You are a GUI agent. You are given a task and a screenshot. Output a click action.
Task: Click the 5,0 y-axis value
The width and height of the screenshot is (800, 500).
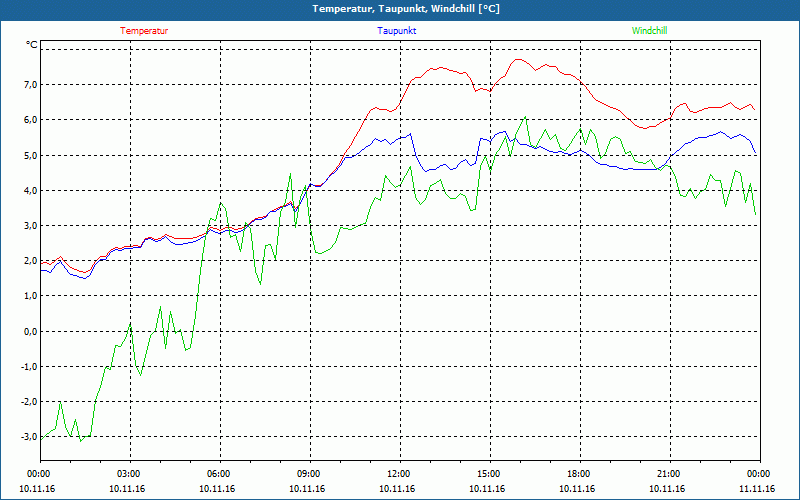31,155
